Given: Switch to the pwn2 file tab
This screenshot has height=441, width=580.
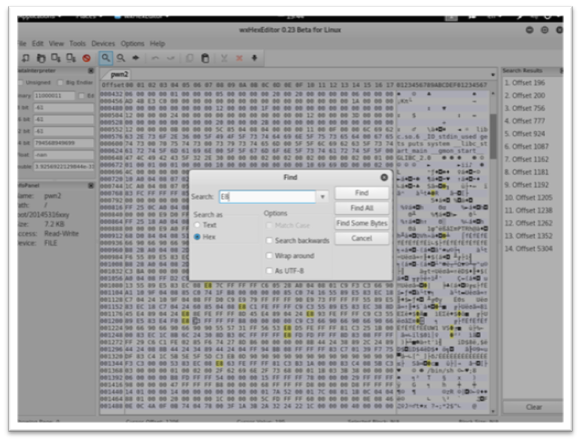Looking at the screenshot, I should (x=117, y=74).
